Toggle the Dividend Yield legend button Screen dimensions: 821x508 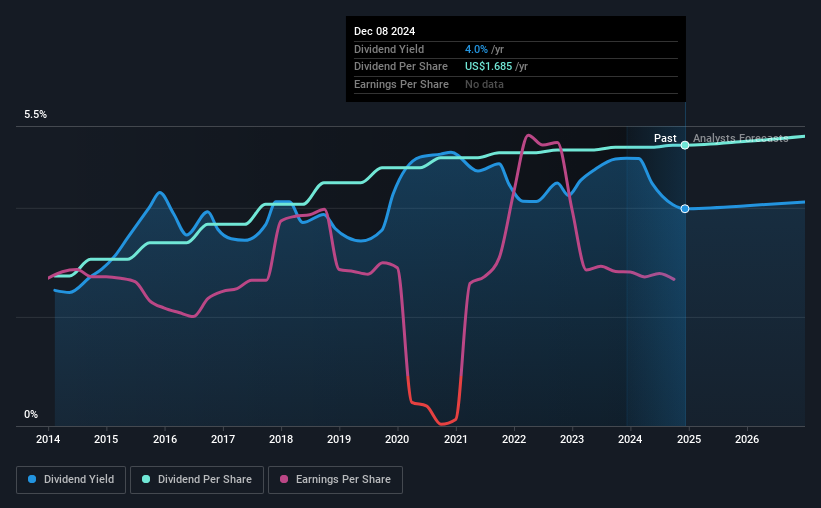[x=71, y=480]
